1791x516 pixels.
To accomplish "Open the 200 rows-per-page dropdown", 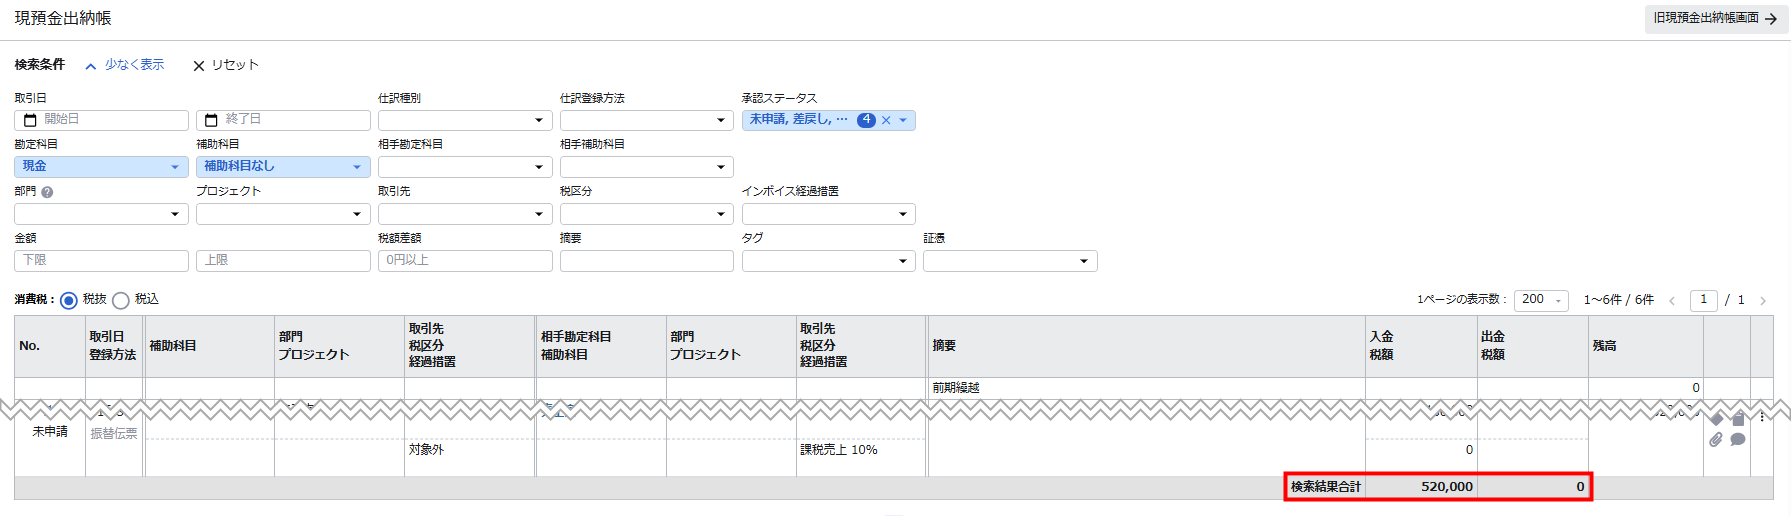I will click(1540, 300).
